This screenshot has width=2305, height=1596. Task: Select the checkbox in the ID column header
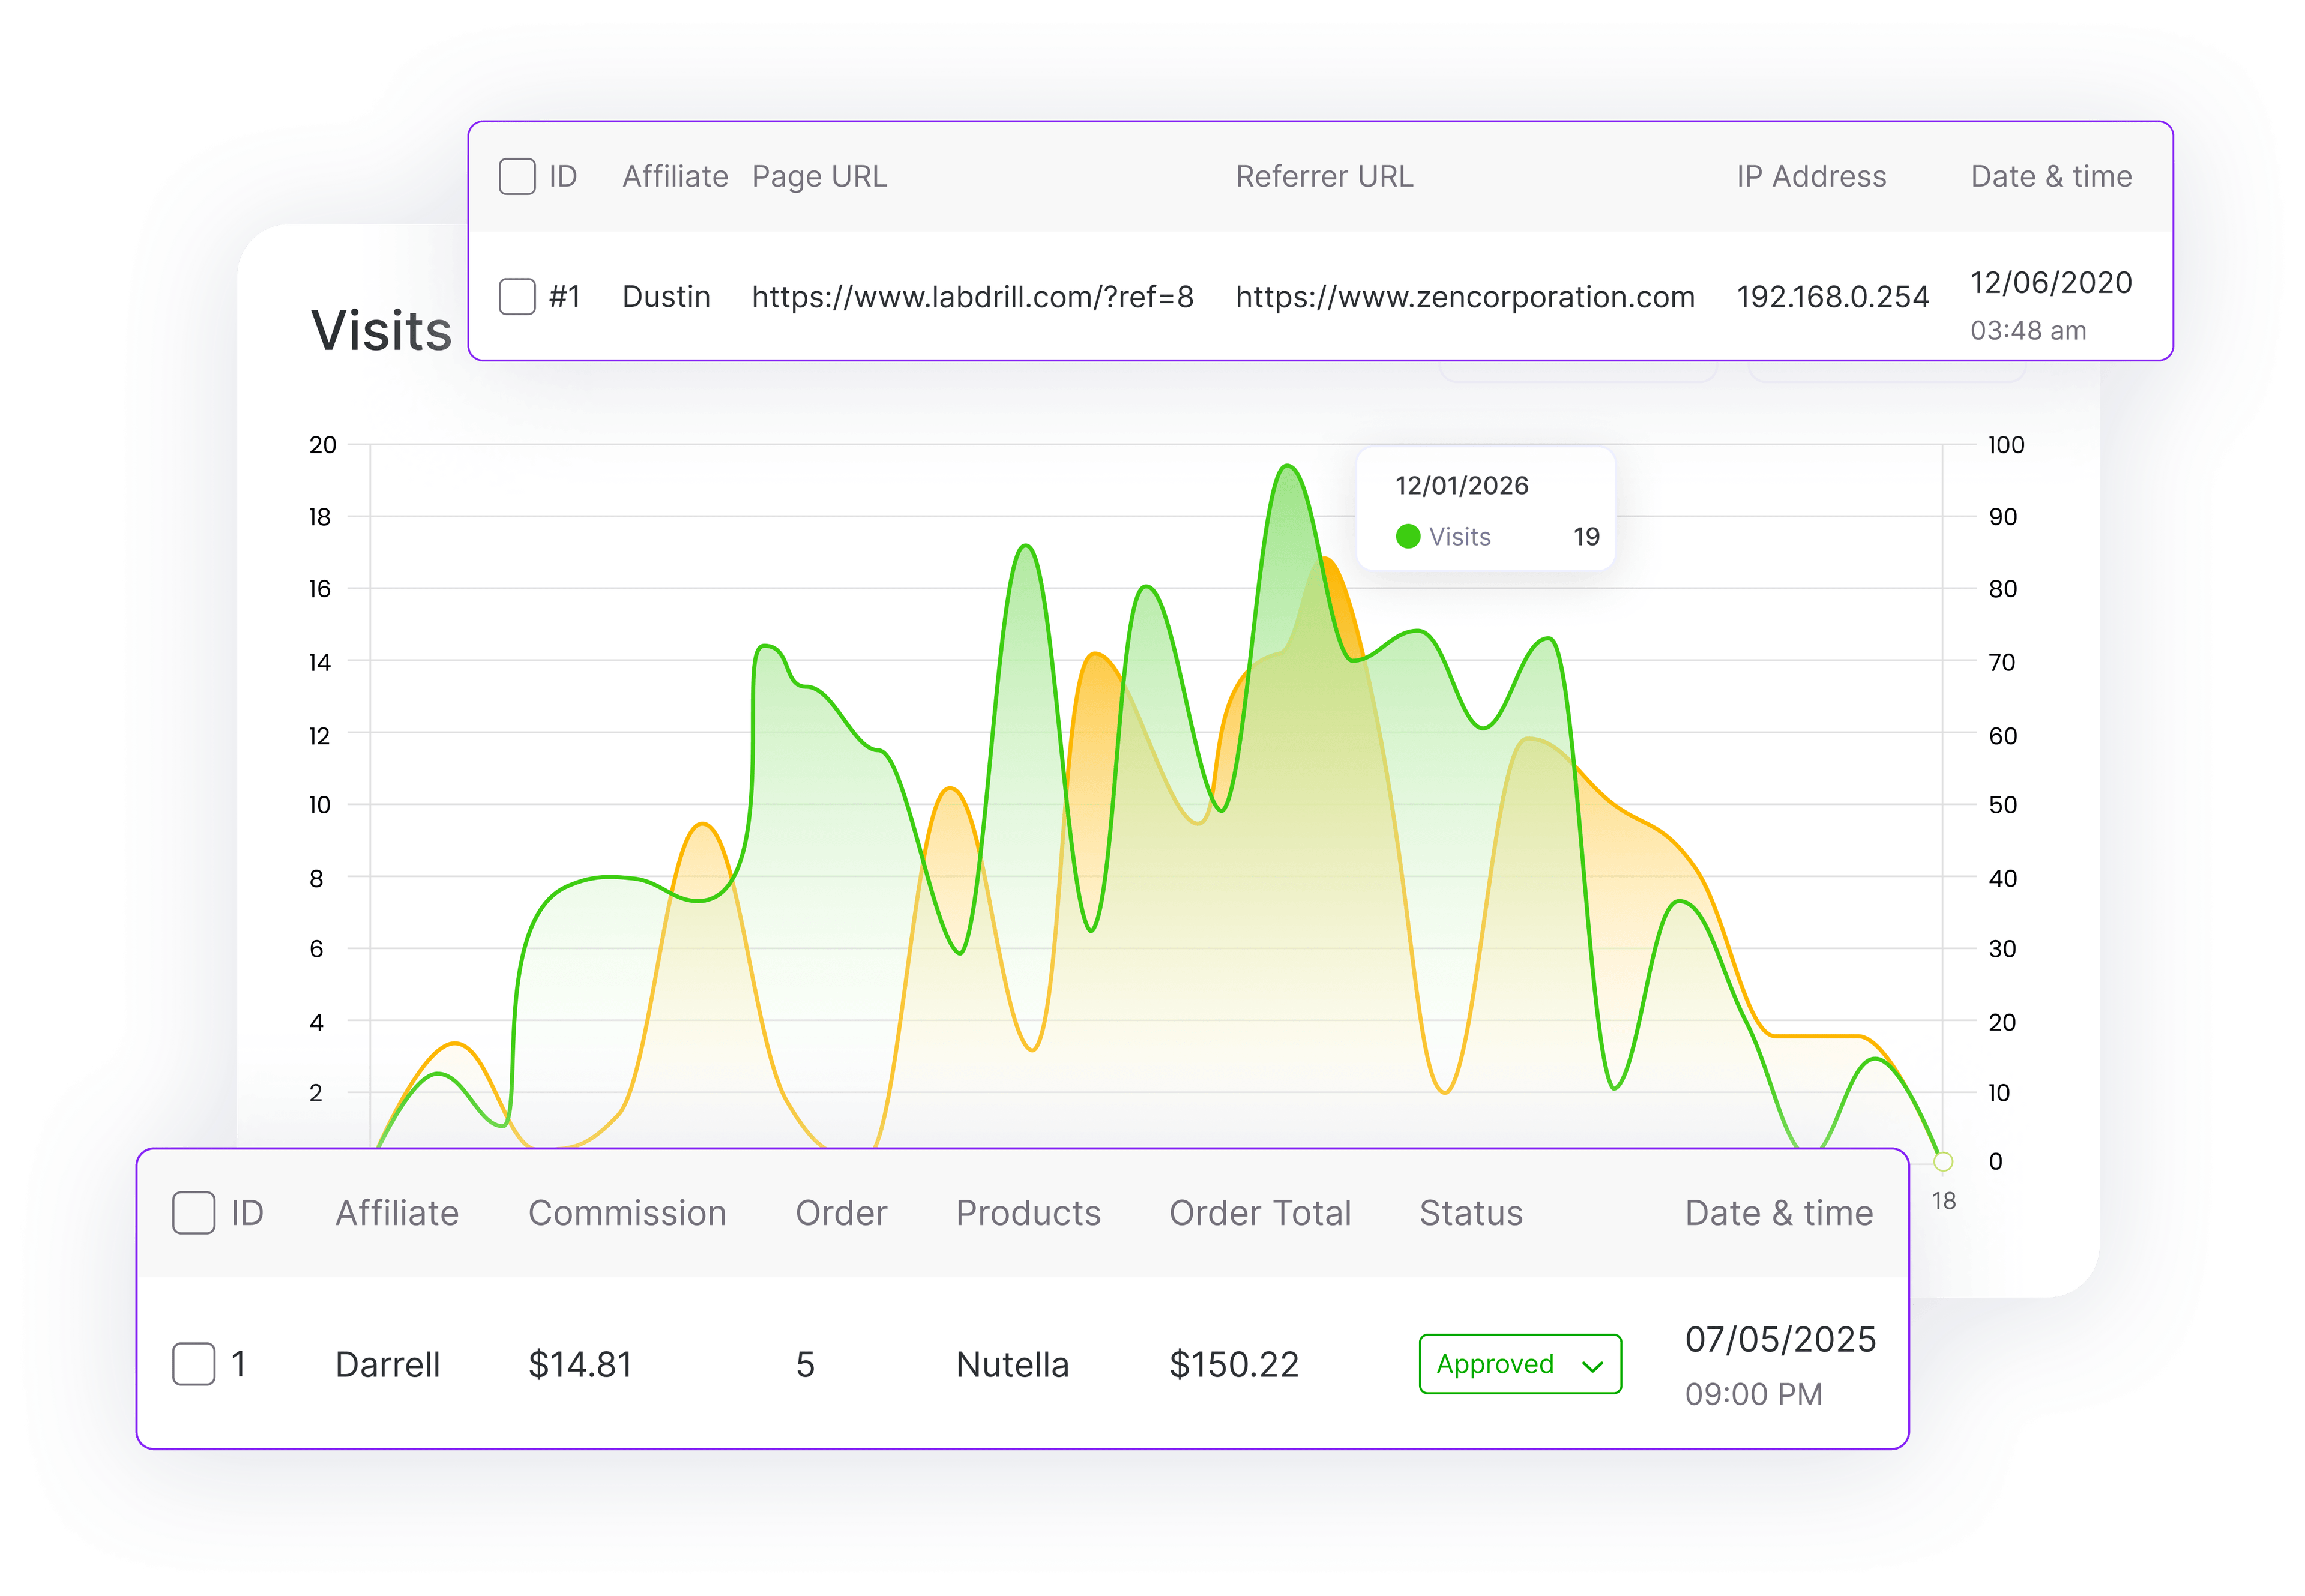[517, 176]
